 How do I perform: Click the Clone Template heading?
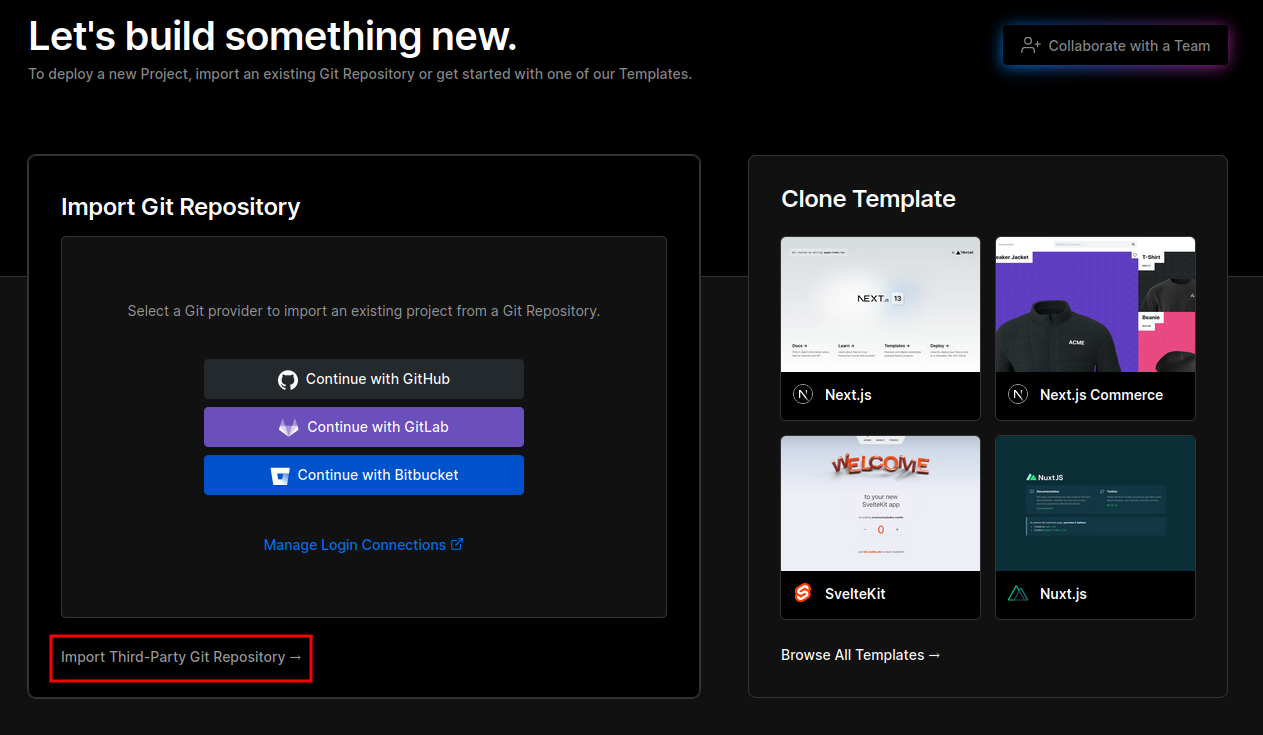pyautogui.click(x=868, y=199)
